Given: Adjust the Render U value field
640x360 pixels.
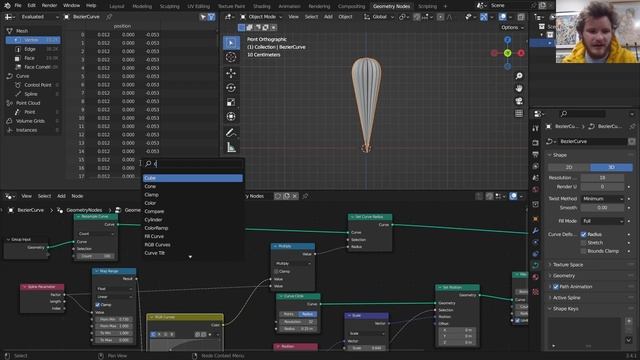Looking at the screenshot, I should click(602, 187).
